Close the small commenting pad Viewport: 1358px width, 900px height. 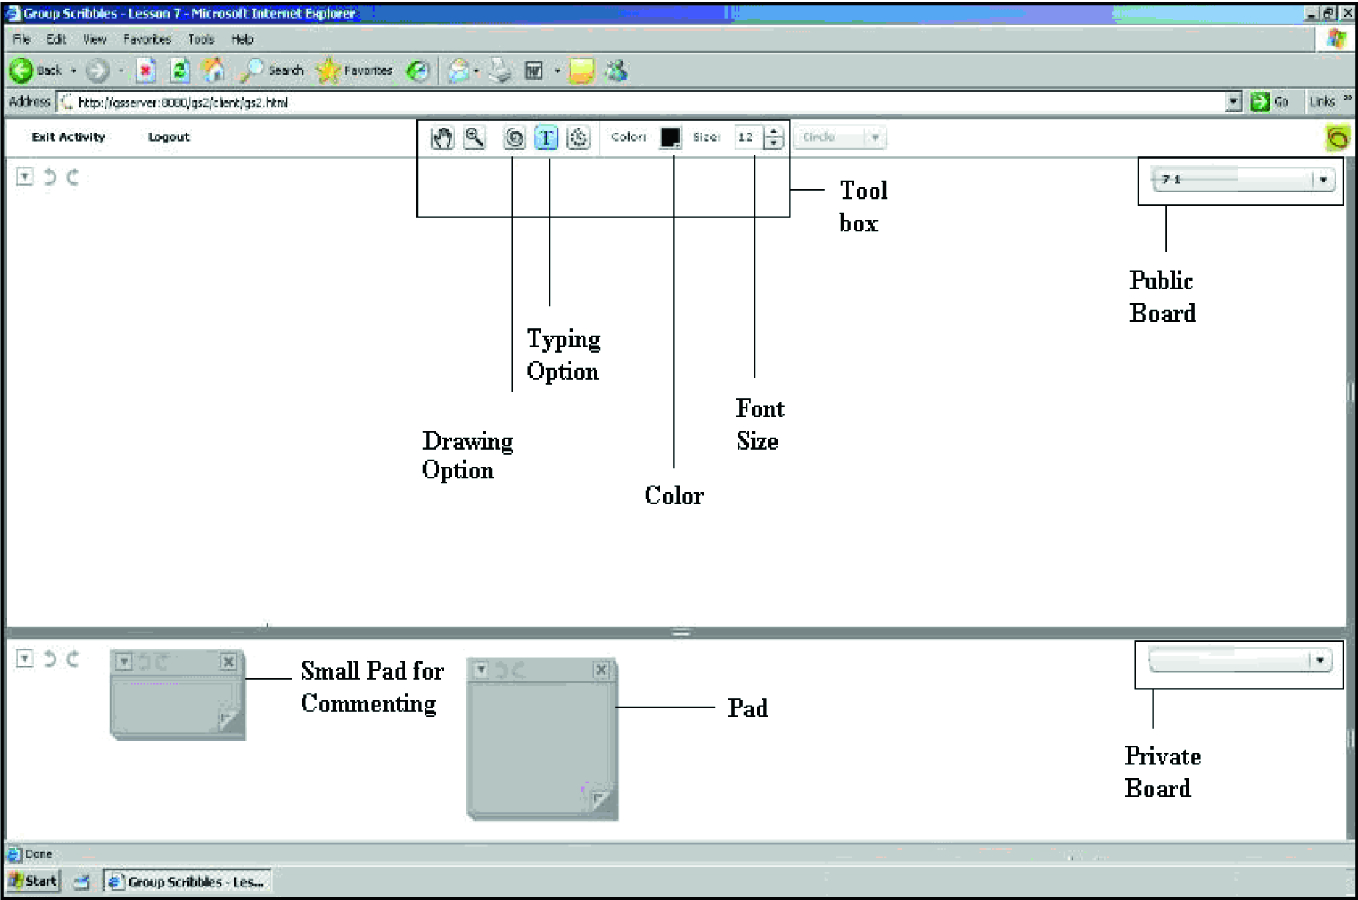click(228, 662)
